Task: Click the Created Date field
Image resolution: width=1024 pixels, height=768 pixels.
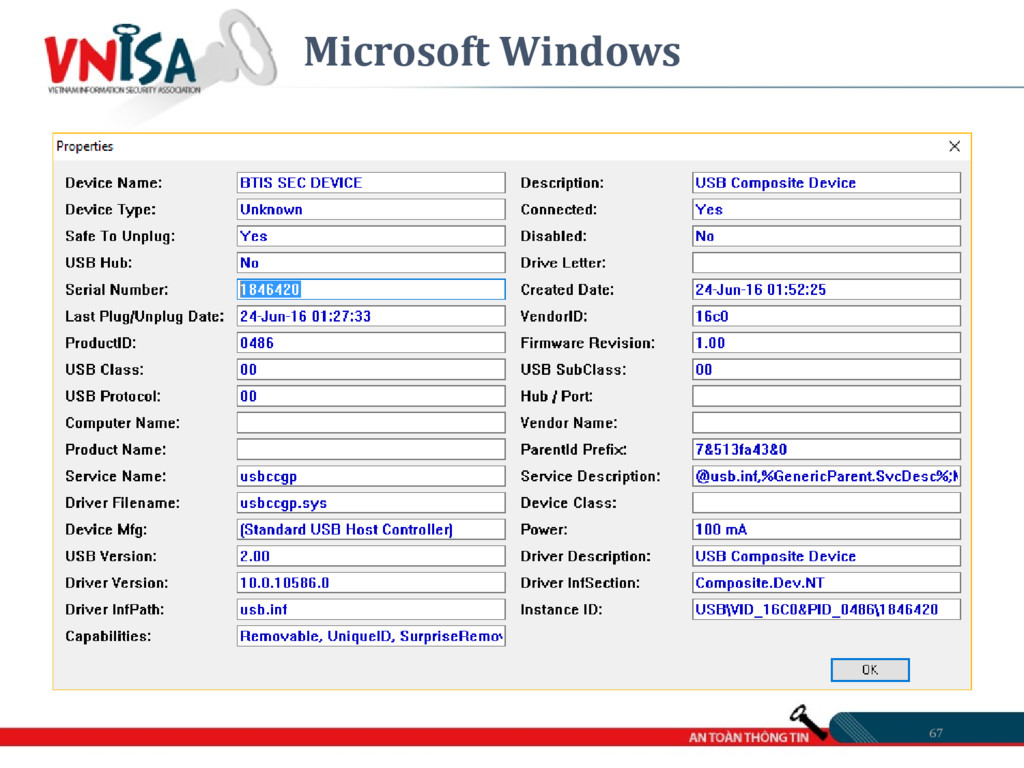Action: pyautogui.click(x=826, y=289)
